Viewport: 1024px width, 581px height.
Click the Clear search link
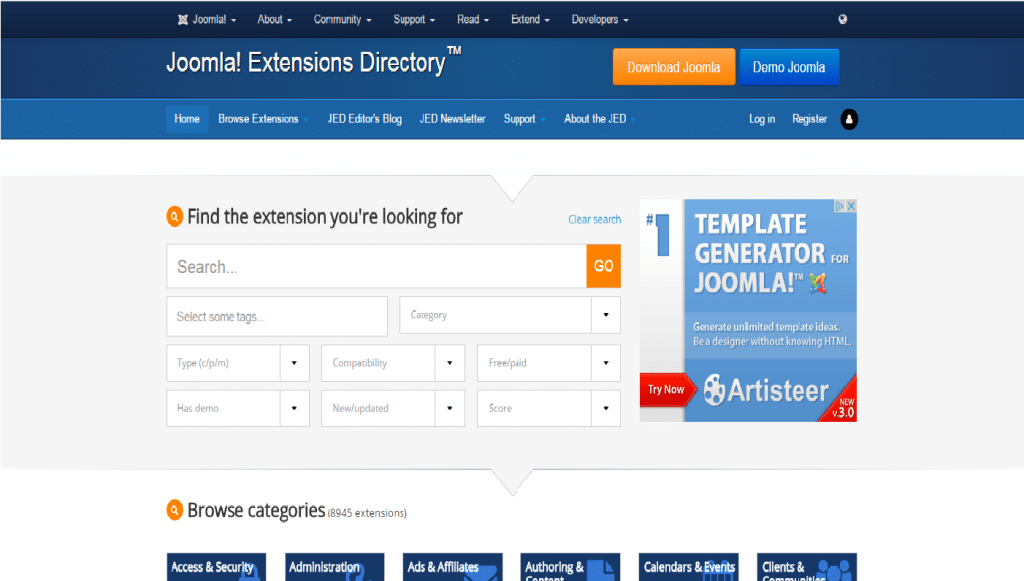[x=594, y=219]
